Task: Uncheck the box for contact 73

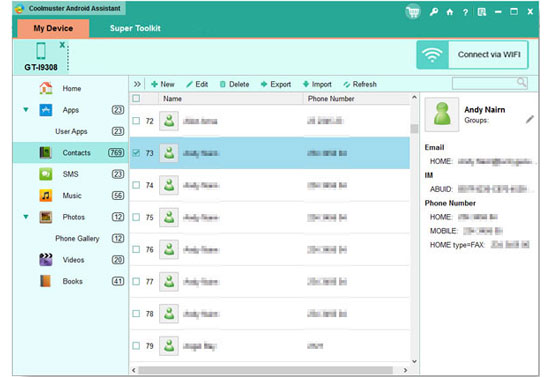Action: (136, 153)
